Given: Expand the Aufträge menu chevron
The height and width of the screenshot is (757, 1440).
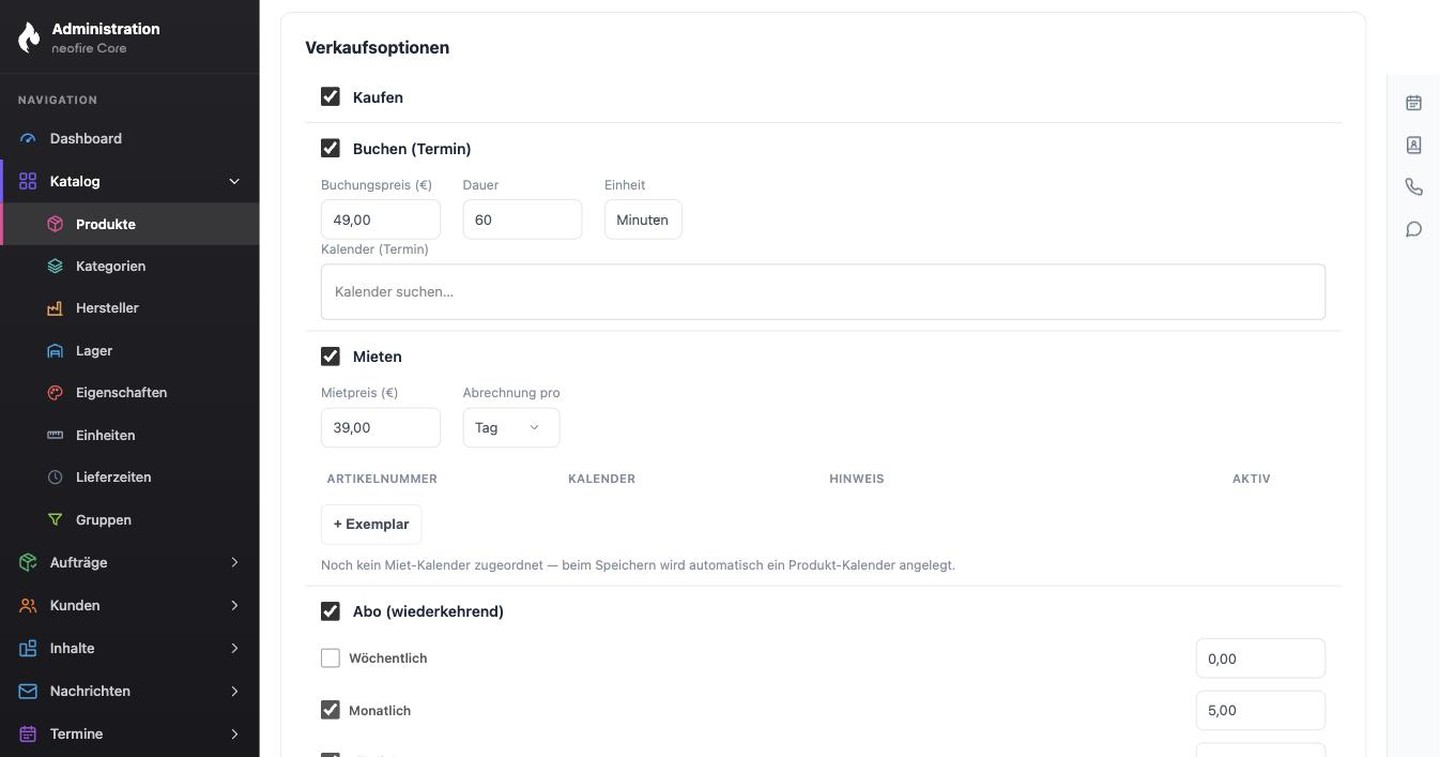Looking at the screenshot, I should [x=234, y=563].
